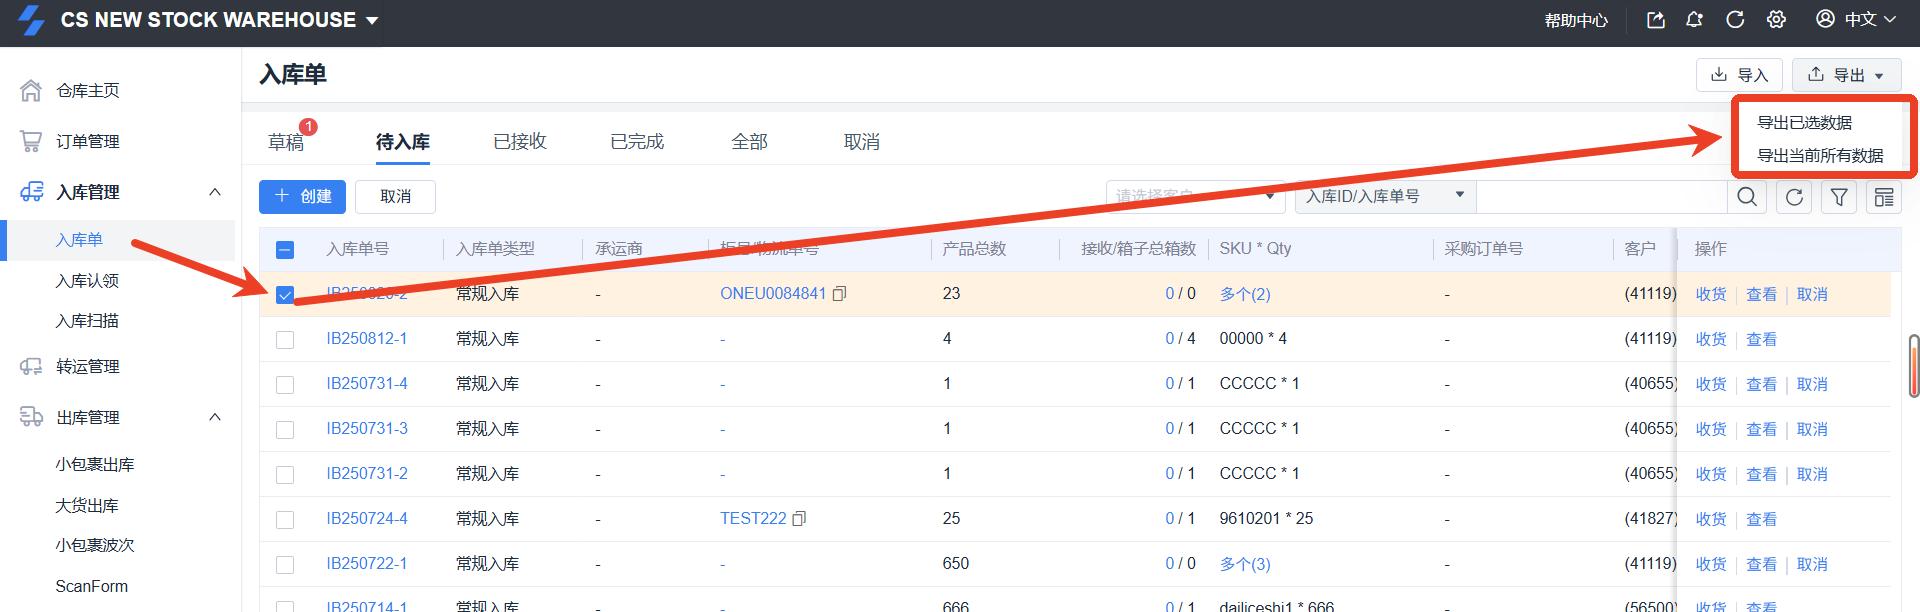Open inbound order link IB250731-4
This screenshot has width=1920, height=612.
[367, 384]
